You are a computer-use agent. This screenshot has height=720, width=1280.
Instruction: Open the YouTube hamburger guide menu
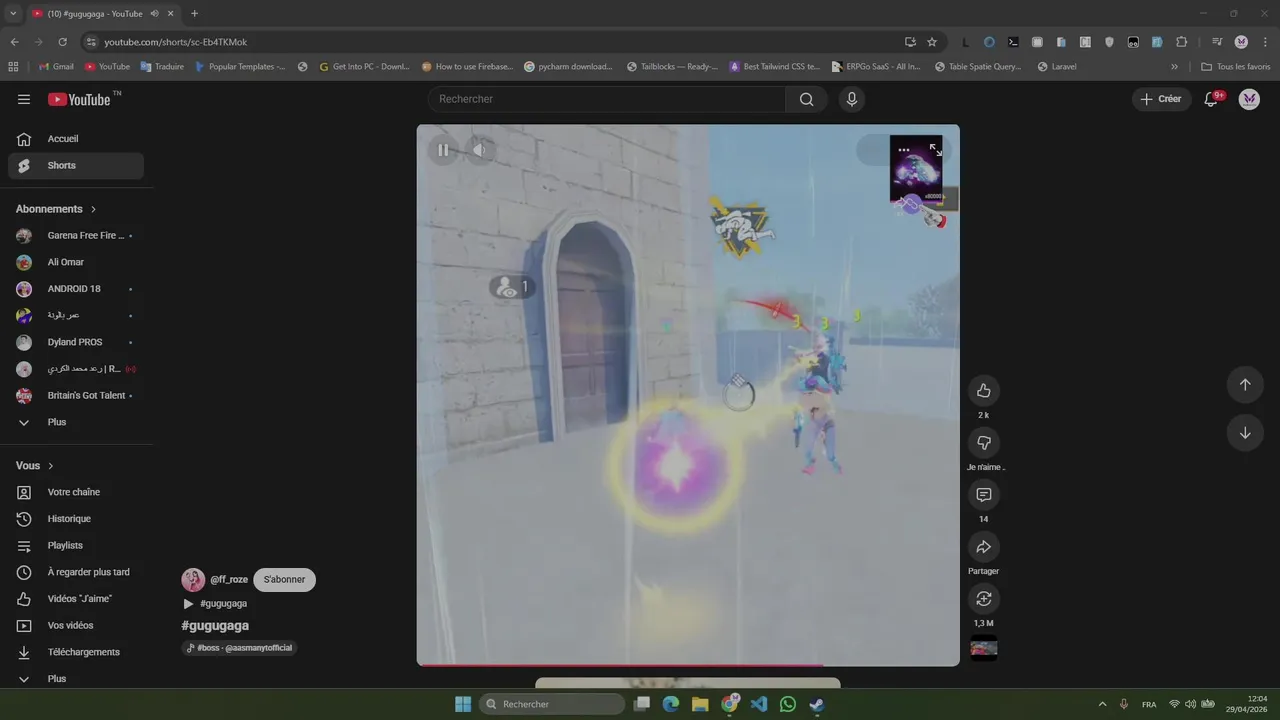tap(24, 99)
